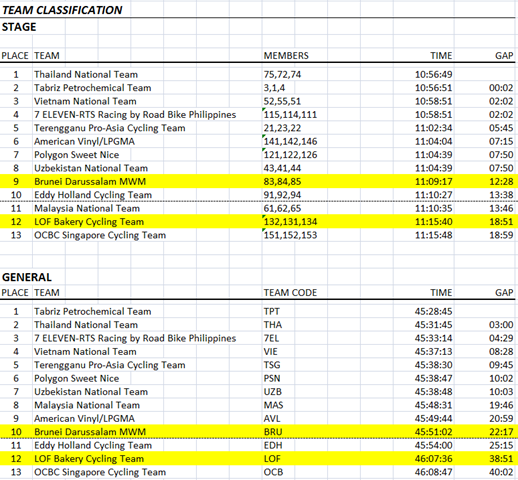Select stage members cell 115,114,111
The image size is (518, 480).
coord(290,115)
